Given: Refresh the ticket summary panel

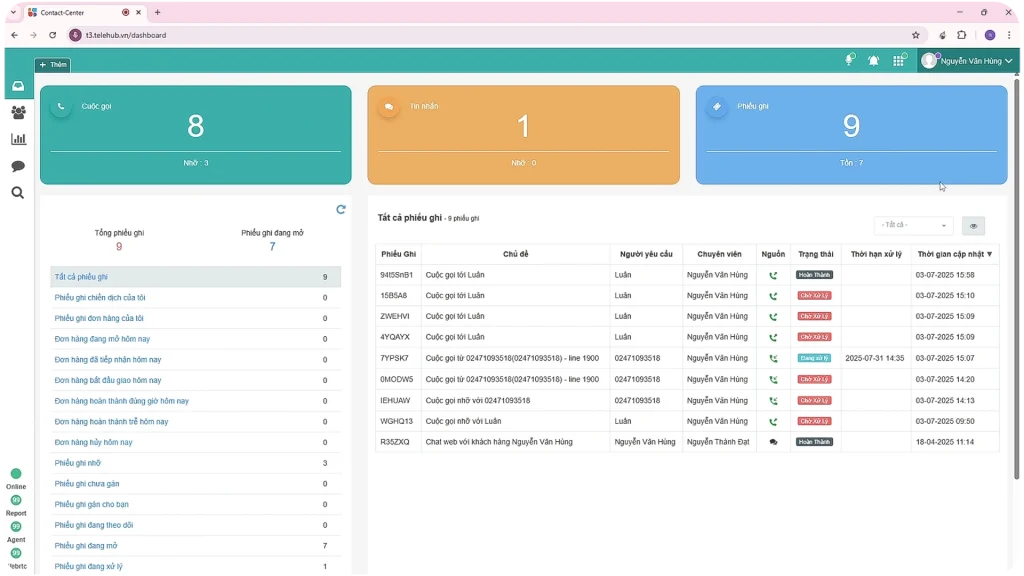Looking at the screenshot, I should click(x=341, y=209).
